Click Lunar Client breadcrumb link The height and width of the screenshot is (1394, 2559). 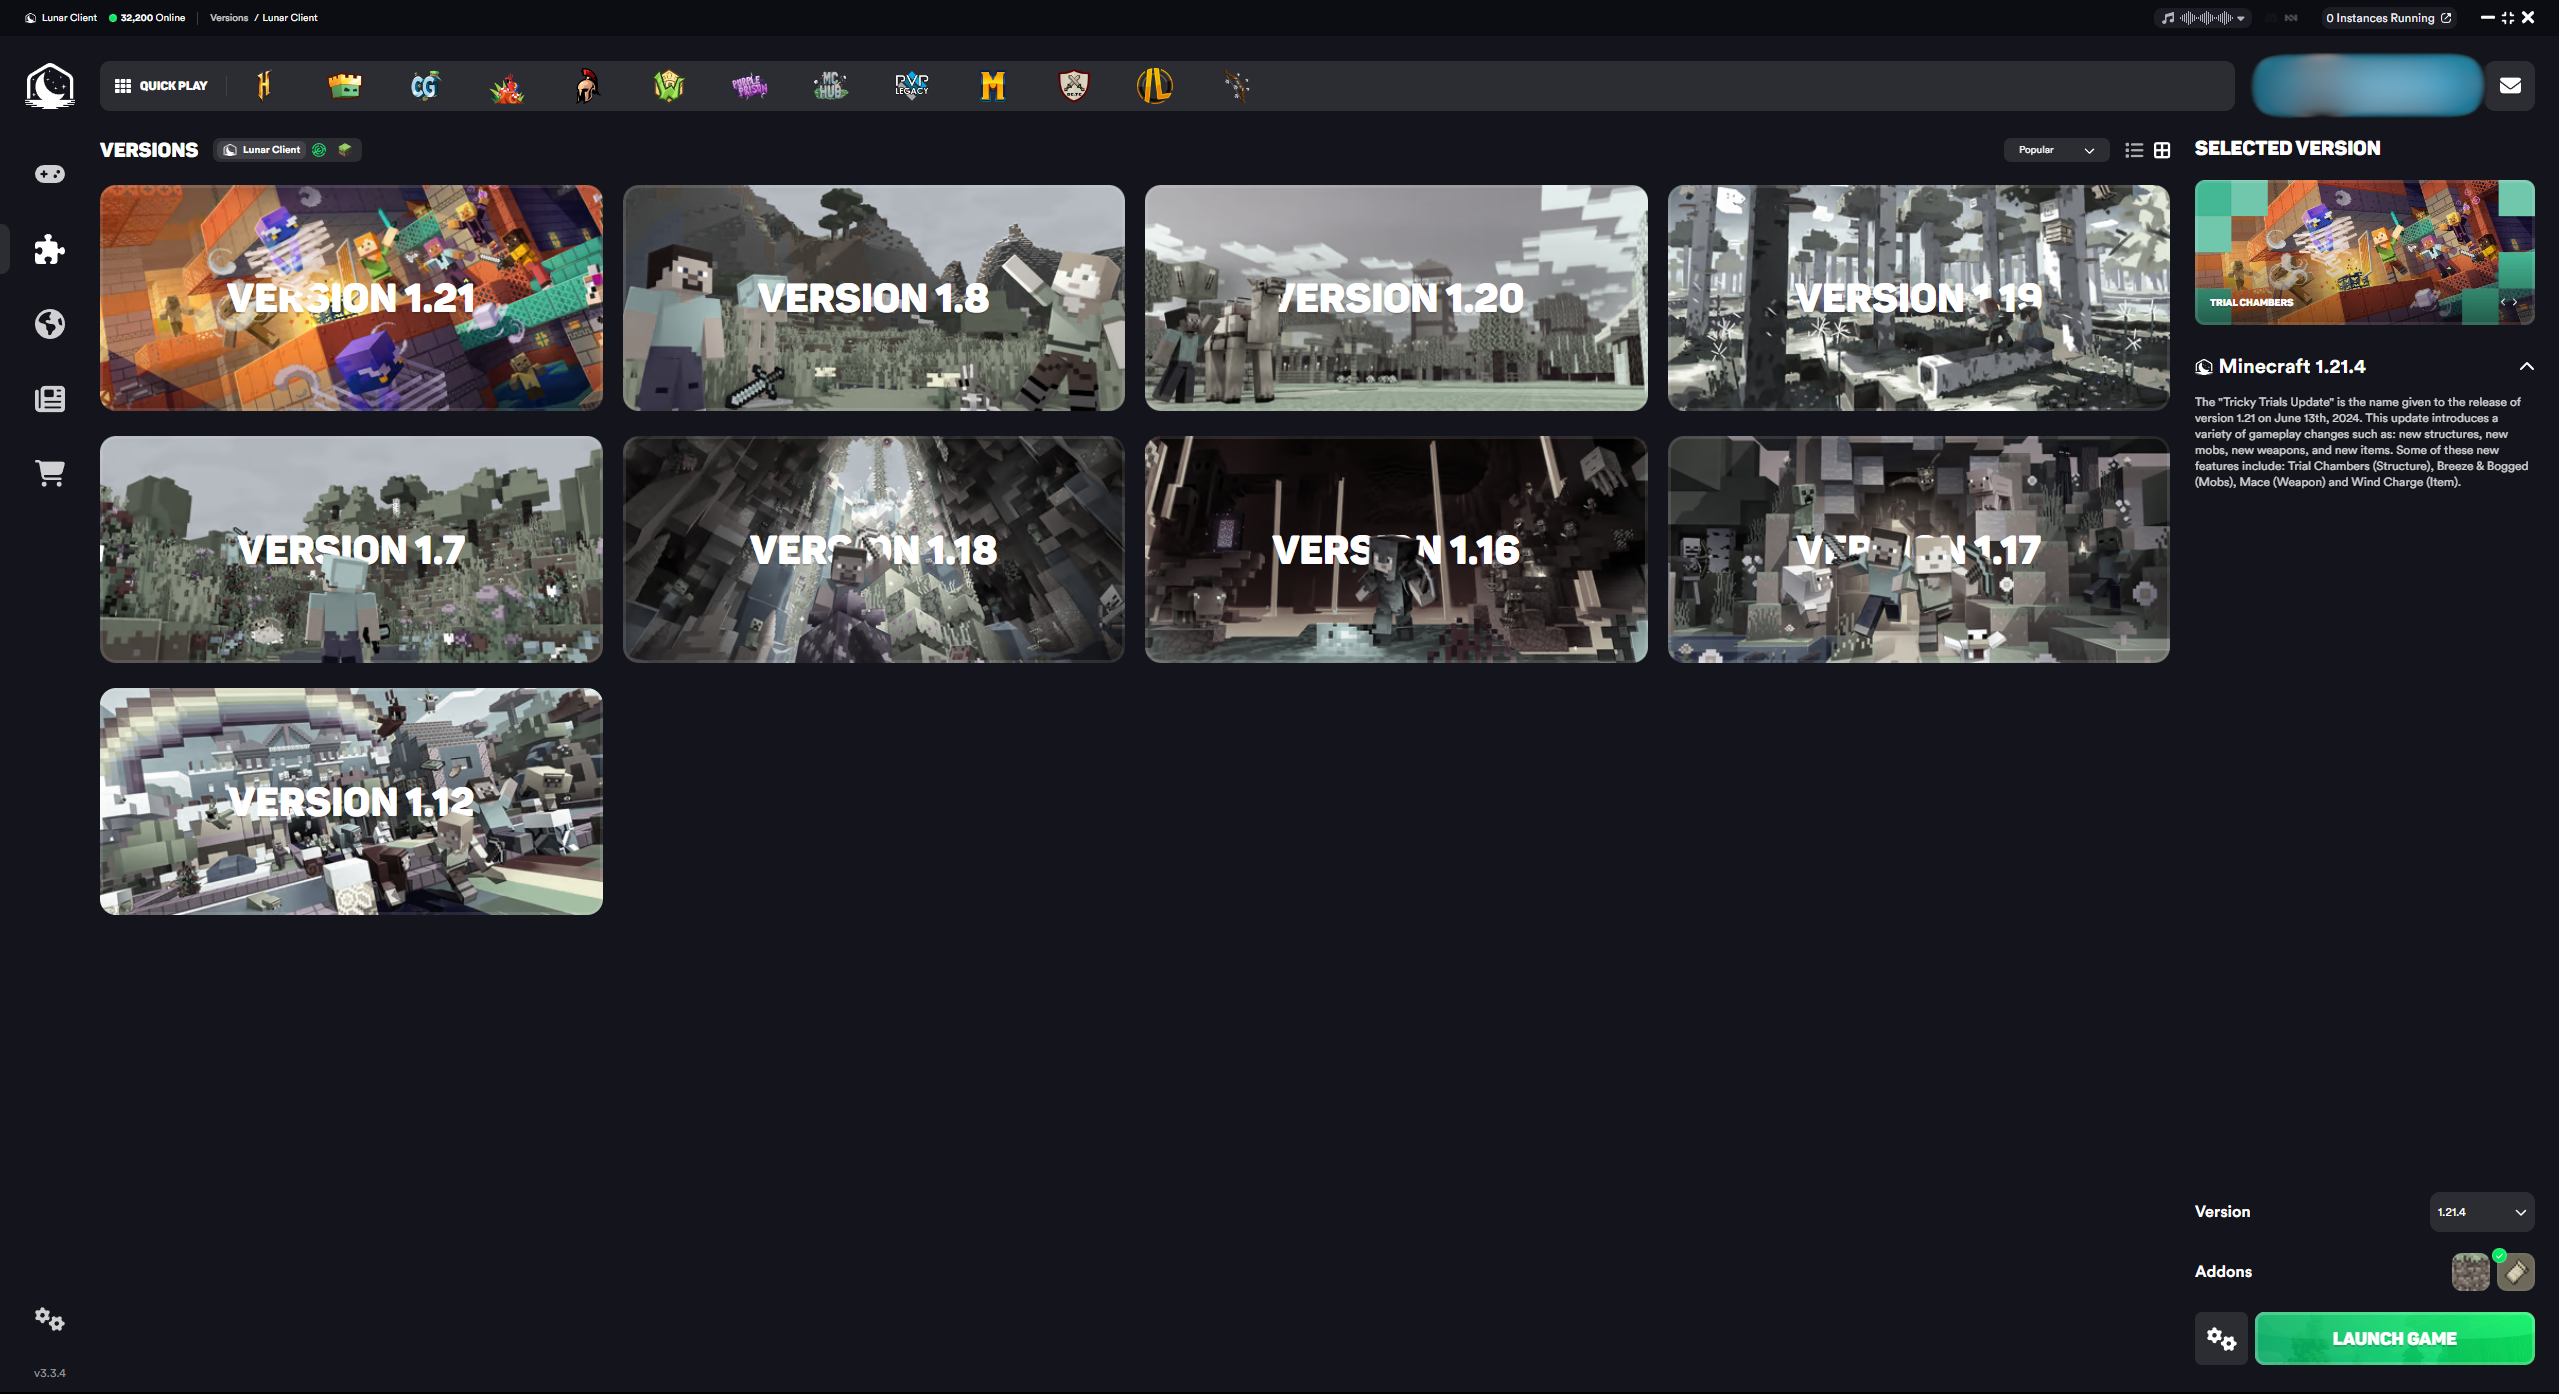[x=290, y=18]
